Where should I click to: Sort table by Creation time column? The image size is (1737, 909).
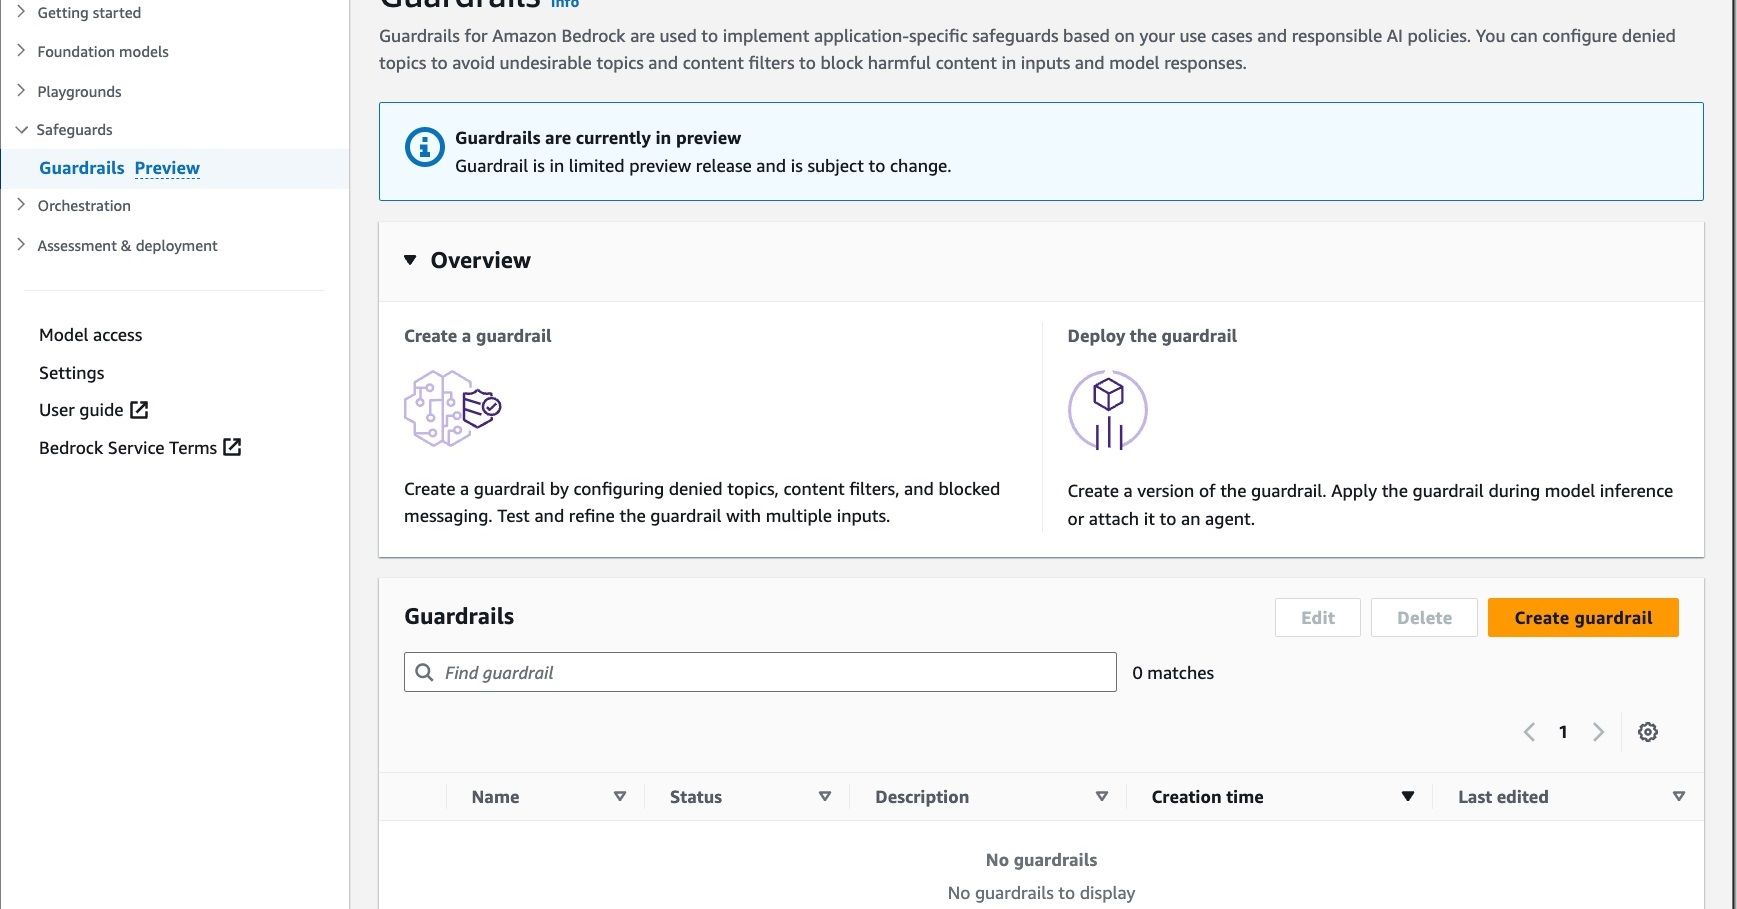[1407, 797]
